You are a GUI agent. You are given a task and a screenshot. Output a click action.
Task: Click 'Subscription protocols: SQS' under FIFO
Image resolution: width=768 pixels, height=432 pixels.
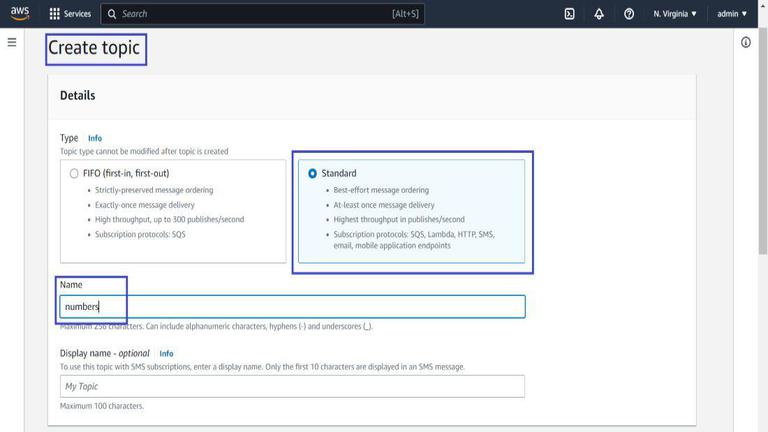[140, 234]
